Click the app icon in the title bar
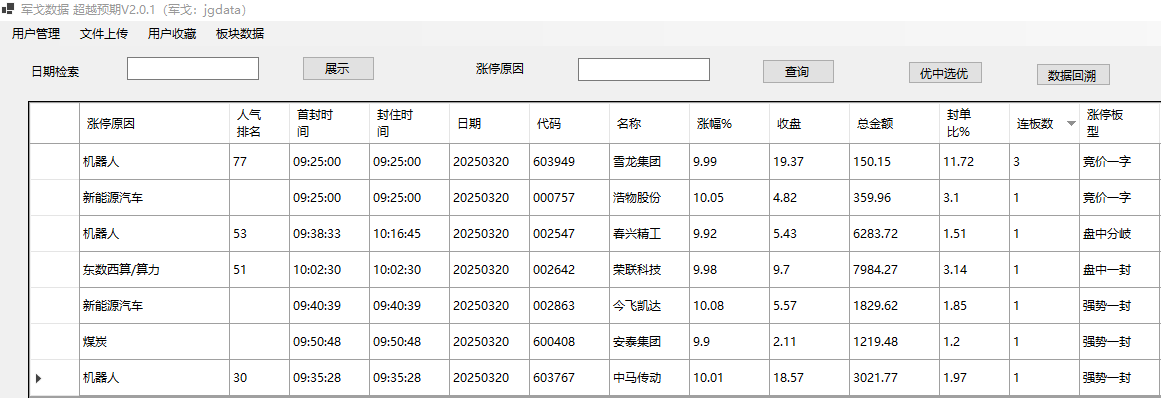The height and width of the screenshot is (398, 1161). [8, 10]
